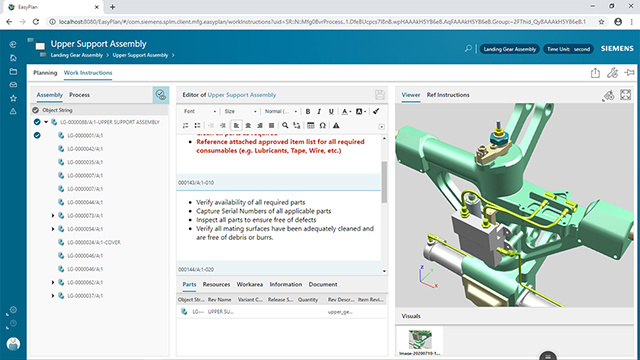This screenshot has width=640, height=360.
Task: Toggle checkmark for Upper Support Assembly row
Action: [x=37, y=122]
